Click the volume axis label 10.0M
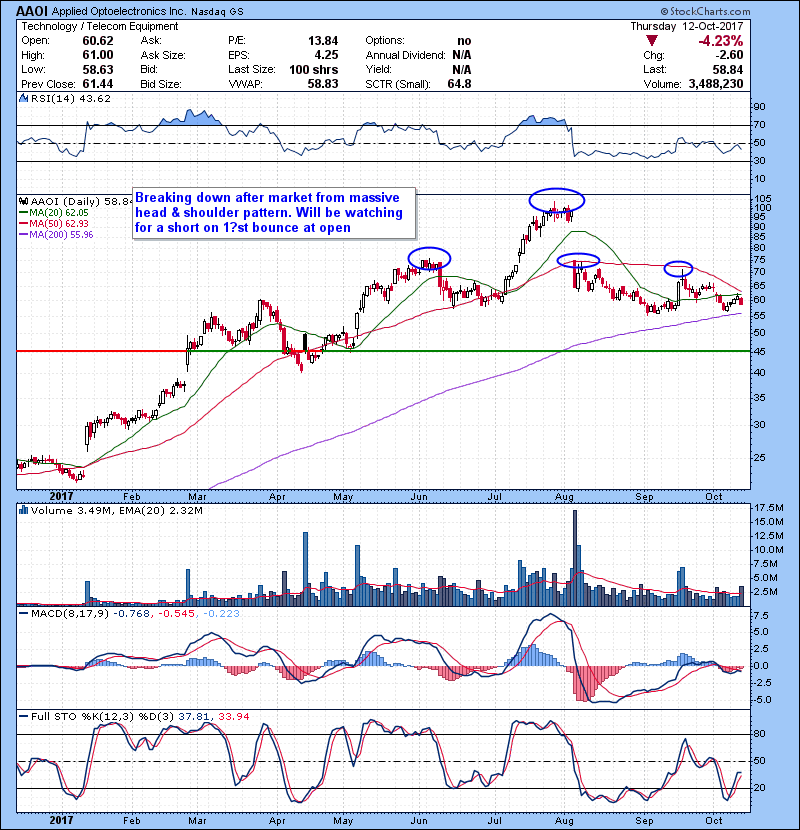Viewport: 800px width, 830px height. point(769,549)
